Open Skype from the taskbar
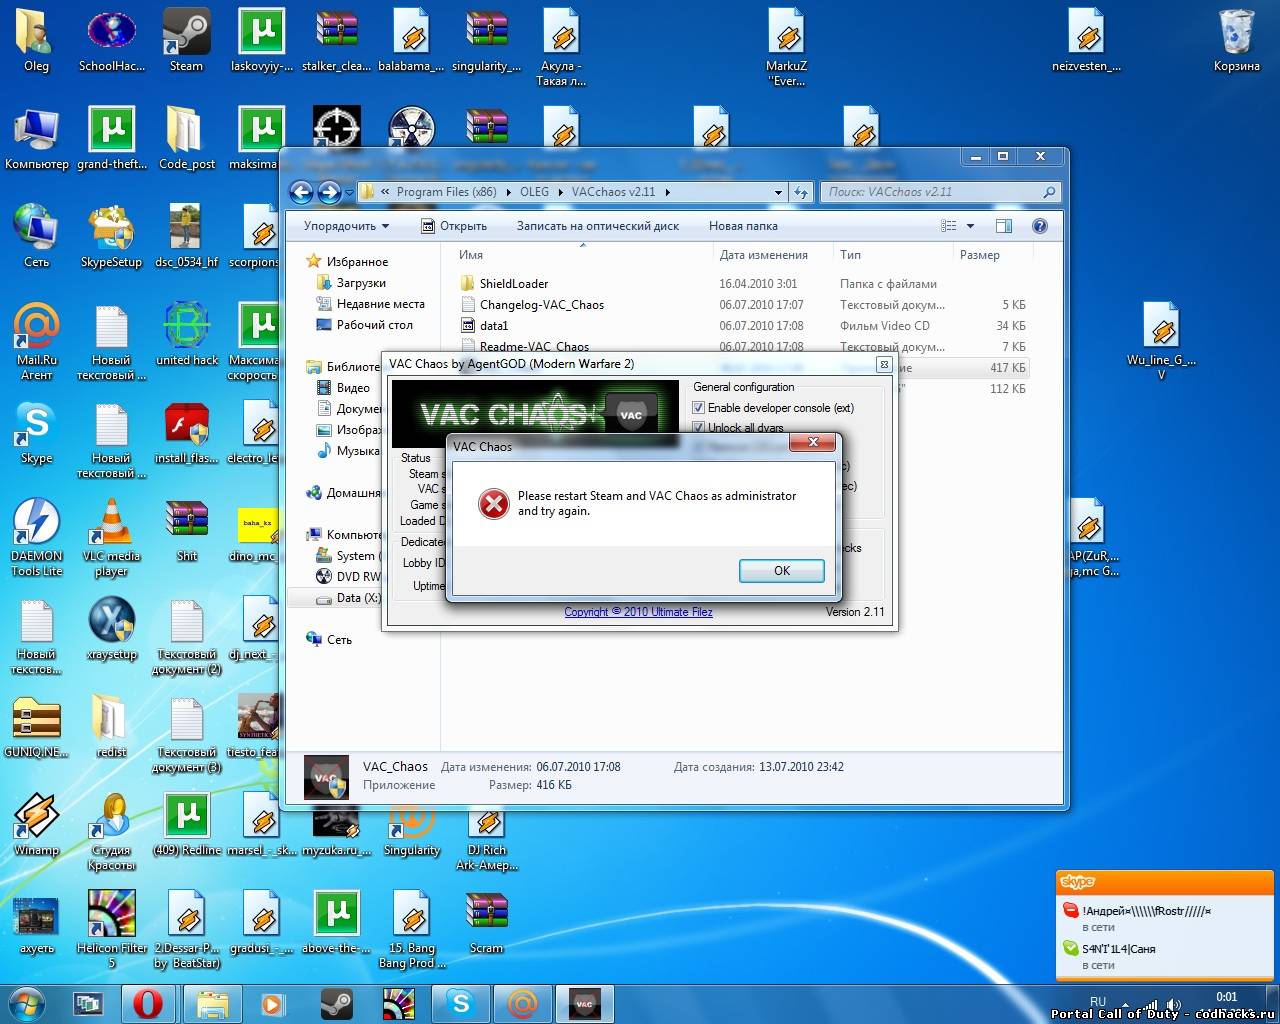1280x1024 pixels. 461,1003
